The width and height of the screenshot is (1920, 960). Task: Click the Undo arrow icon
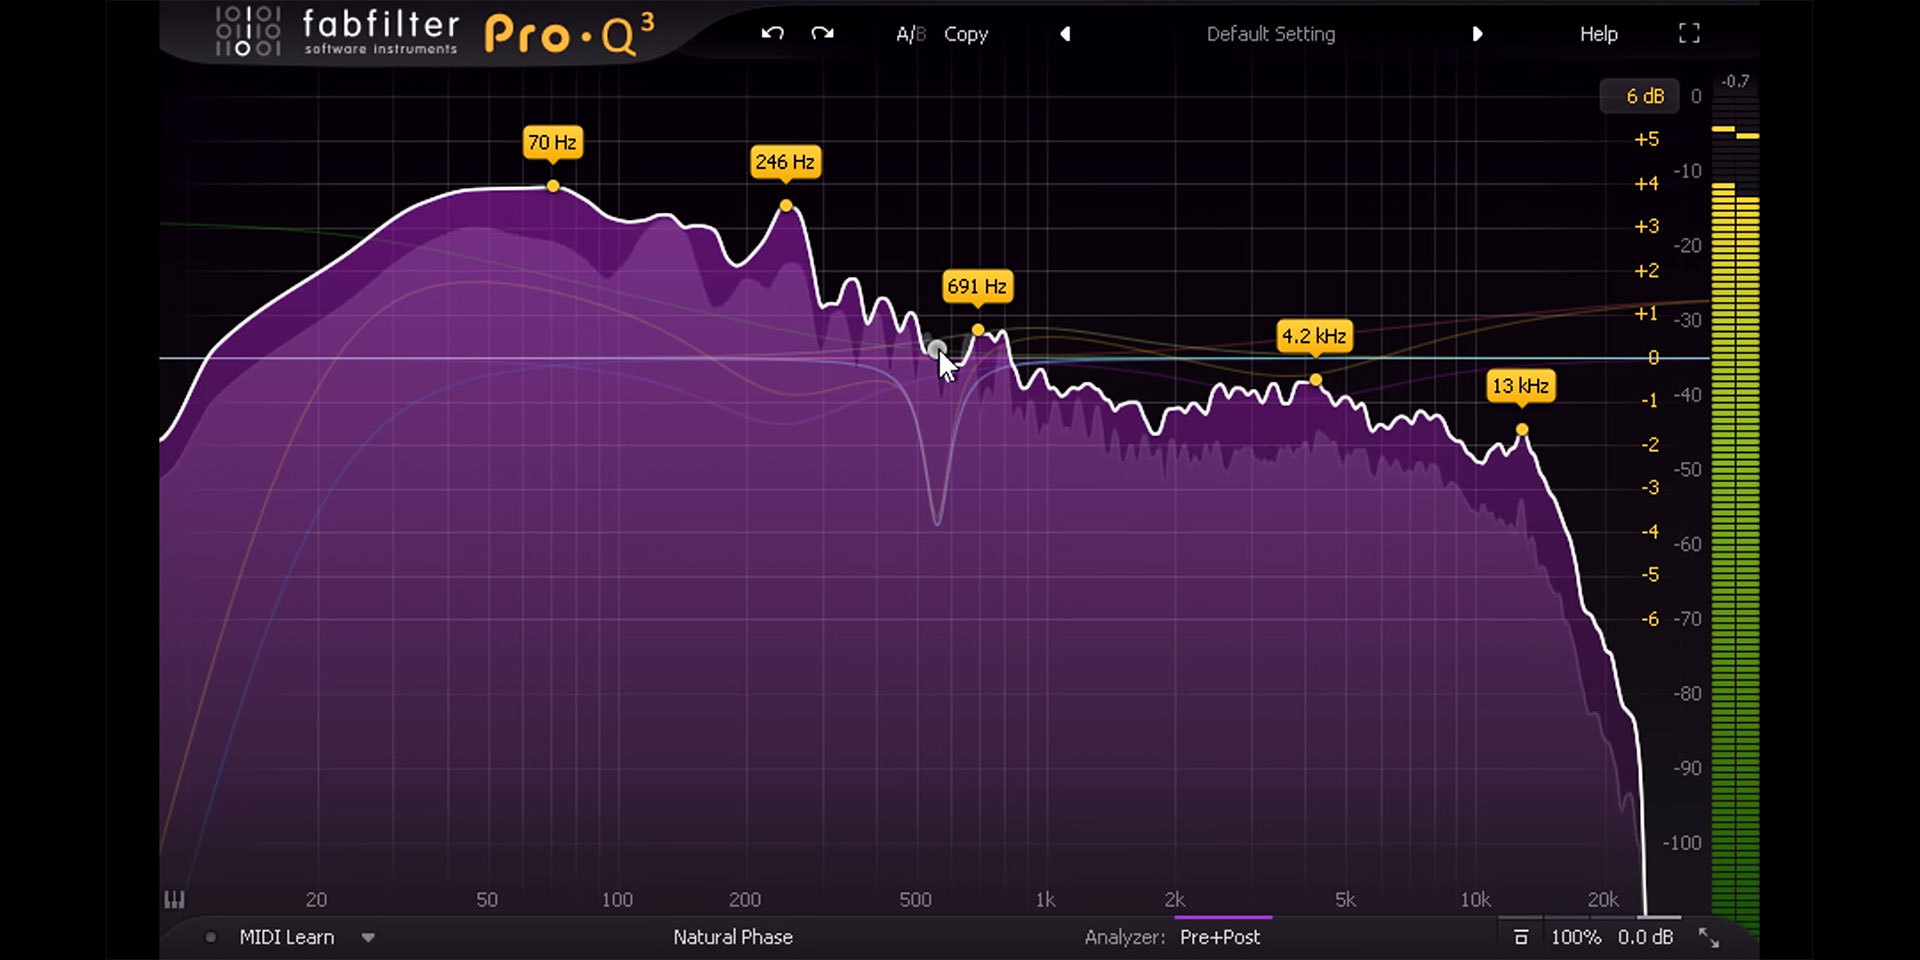tap(772, 33)
